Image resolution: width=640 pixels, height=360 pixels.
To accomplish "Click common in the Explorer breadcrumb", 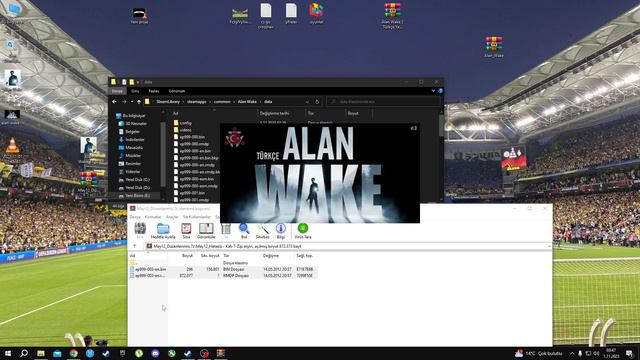I will (222, 102).
